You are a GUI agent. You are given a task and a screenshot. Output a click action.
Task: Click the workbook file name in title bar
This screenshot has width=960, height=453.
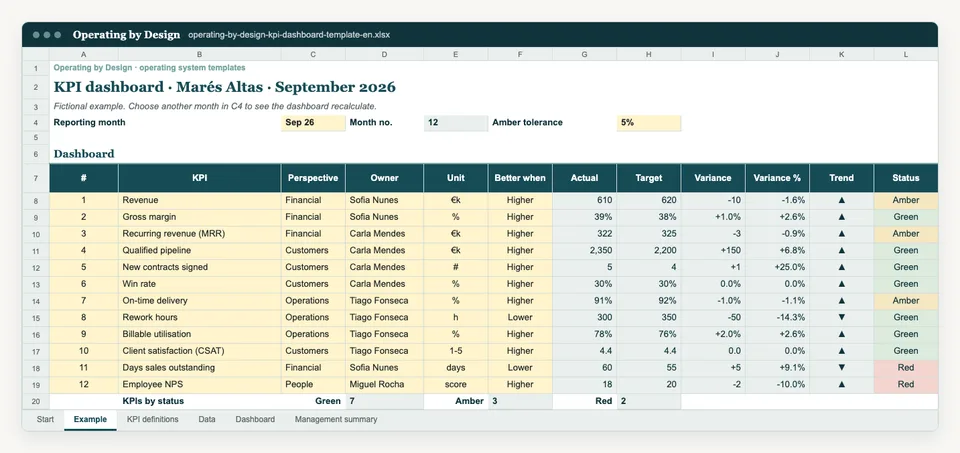(289, 35)
